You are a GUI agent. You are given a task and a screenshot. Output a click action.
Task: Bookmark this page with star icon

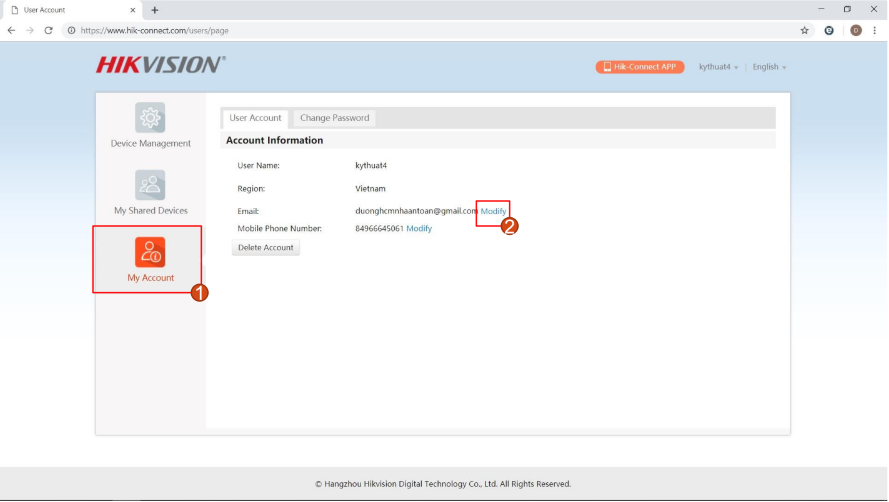pos(804,30)
